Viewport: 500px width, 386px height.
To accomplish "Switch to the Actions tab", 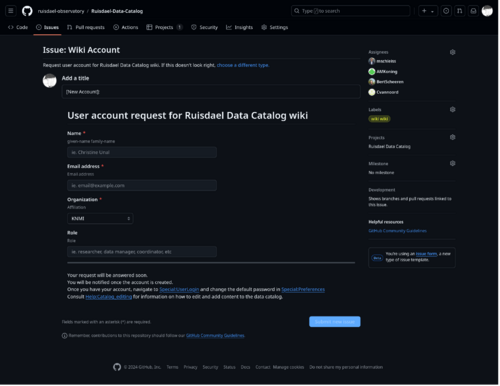I will click(126, 27).
